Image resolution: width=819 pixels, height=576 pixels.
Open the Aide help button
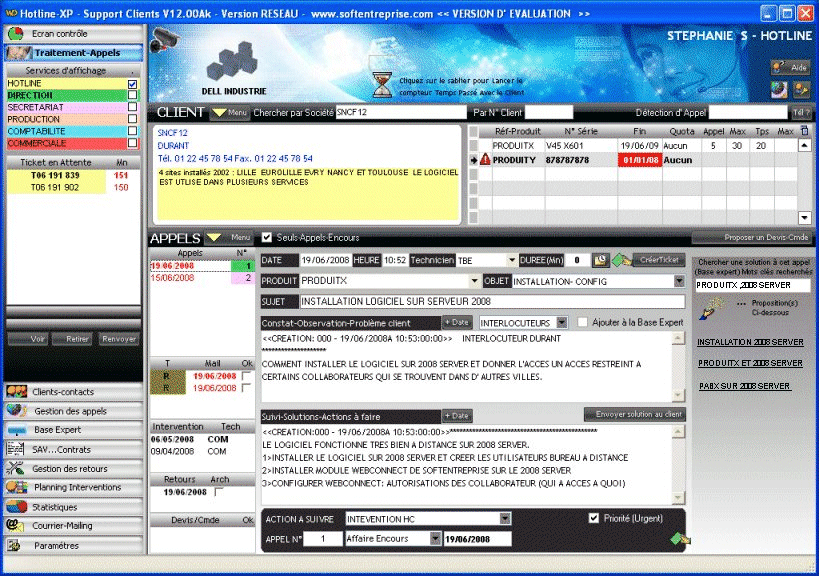click(x=790, y=67)
